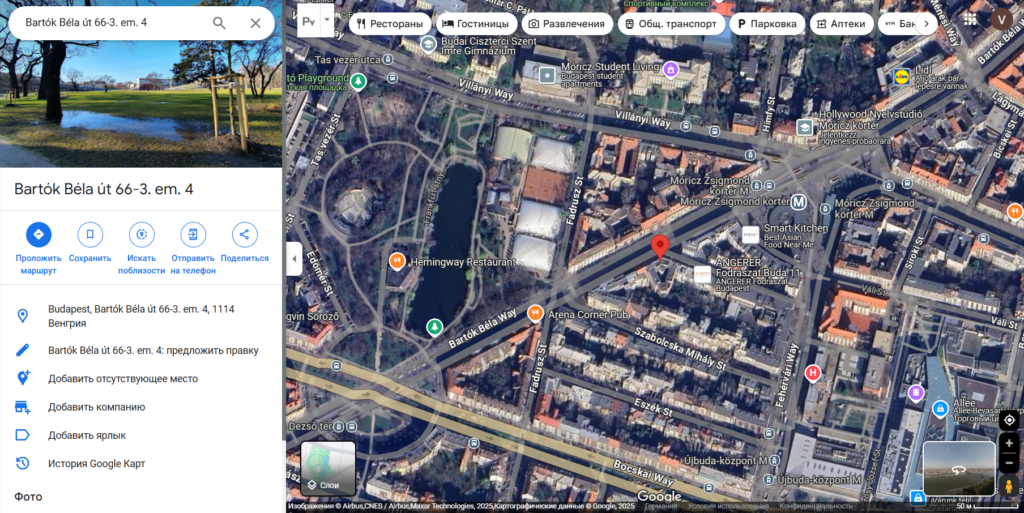Send to phone with Отправить на телефон

[x=193, y=249]
